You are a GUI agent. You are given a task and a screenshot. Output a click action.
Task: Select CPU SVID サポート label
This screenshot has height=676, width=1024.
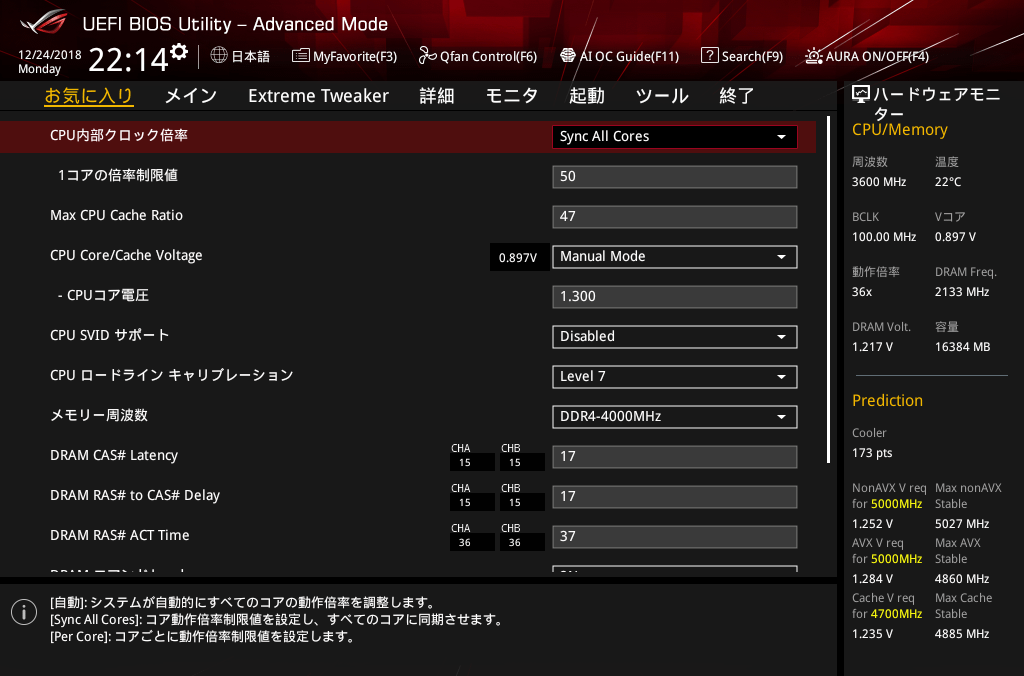point(110,335)
